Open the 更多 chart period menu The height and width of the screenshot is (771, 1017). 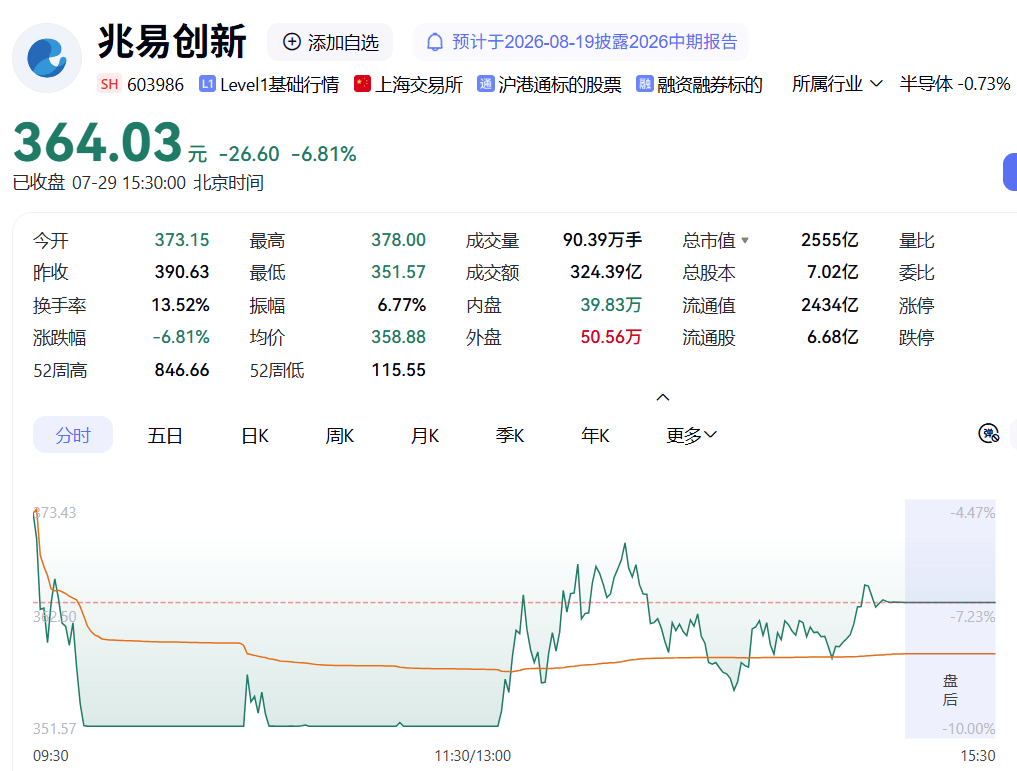point(691,435)
